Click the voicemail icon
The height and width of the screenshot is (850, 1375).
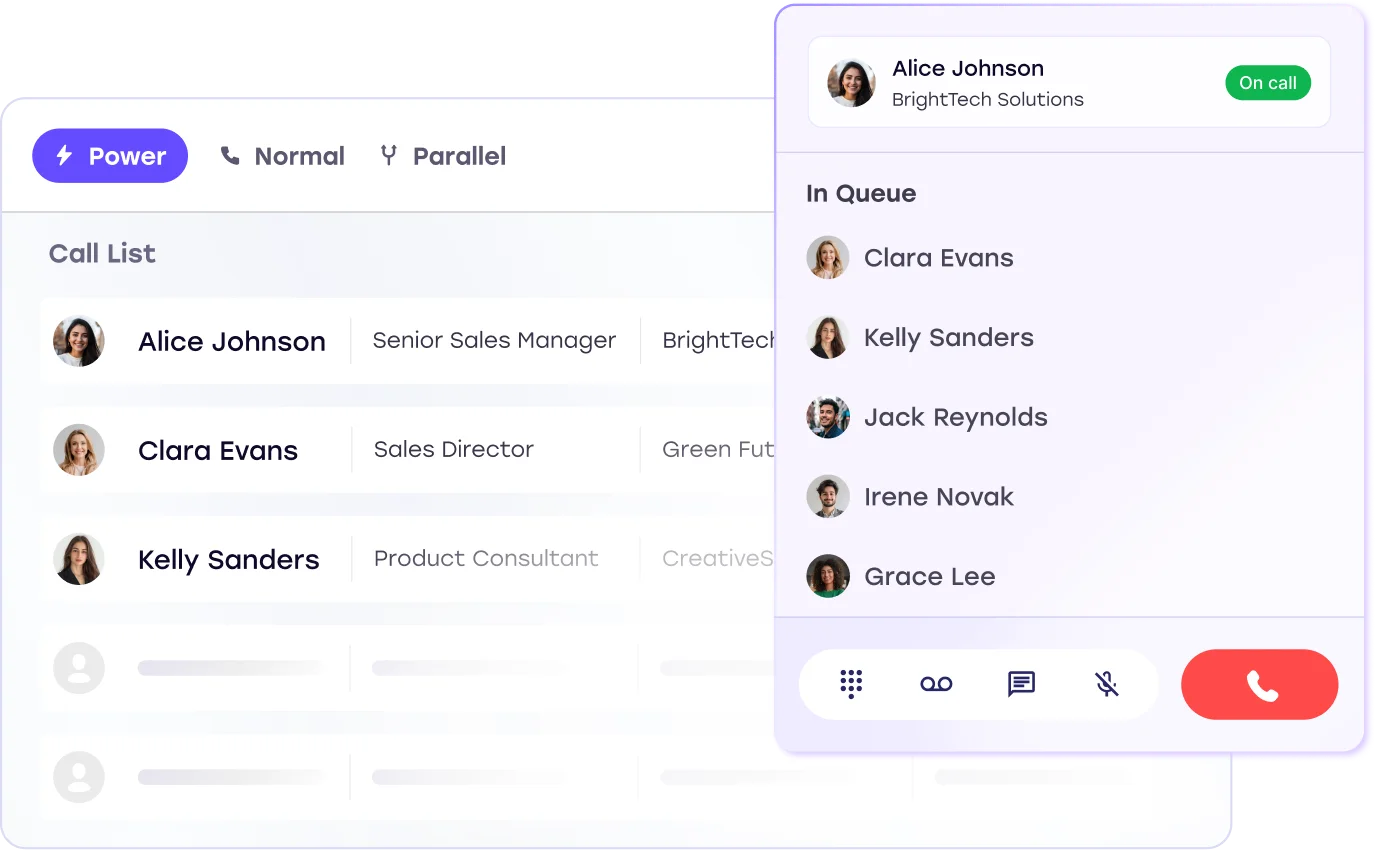(936, 684)
